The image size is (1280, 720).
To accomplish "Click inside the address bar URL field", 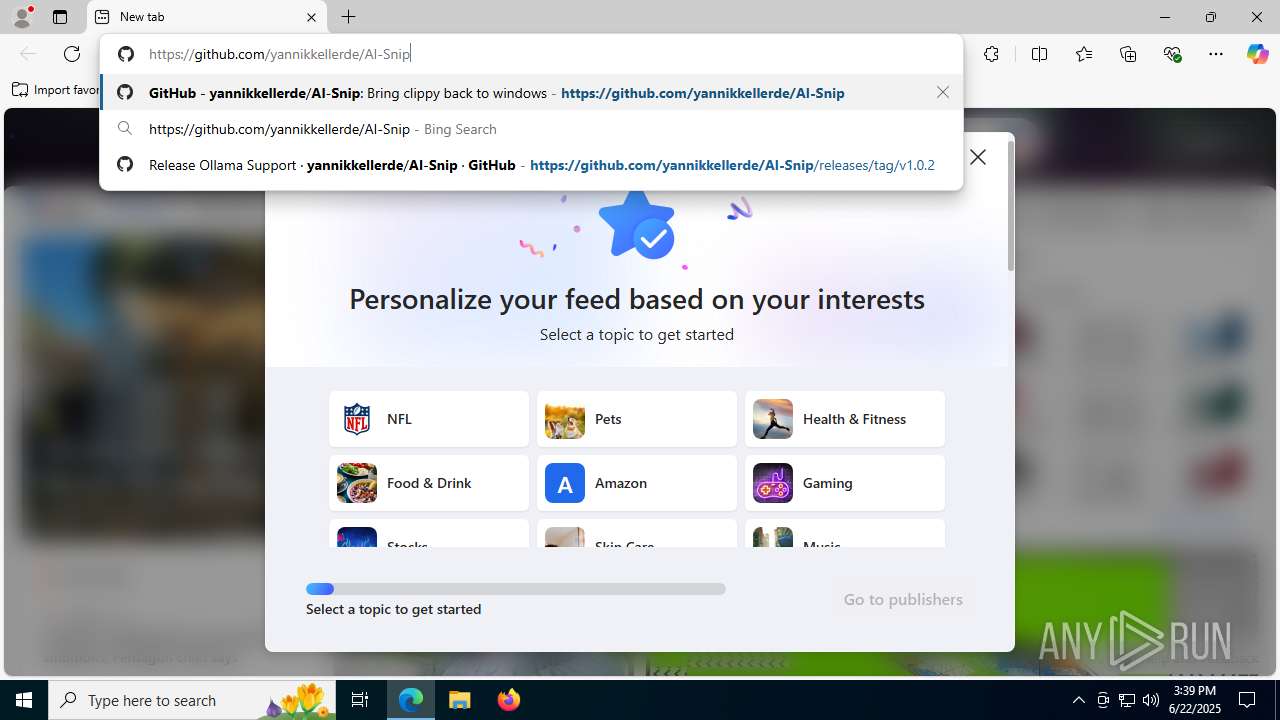I will point(530,54).
